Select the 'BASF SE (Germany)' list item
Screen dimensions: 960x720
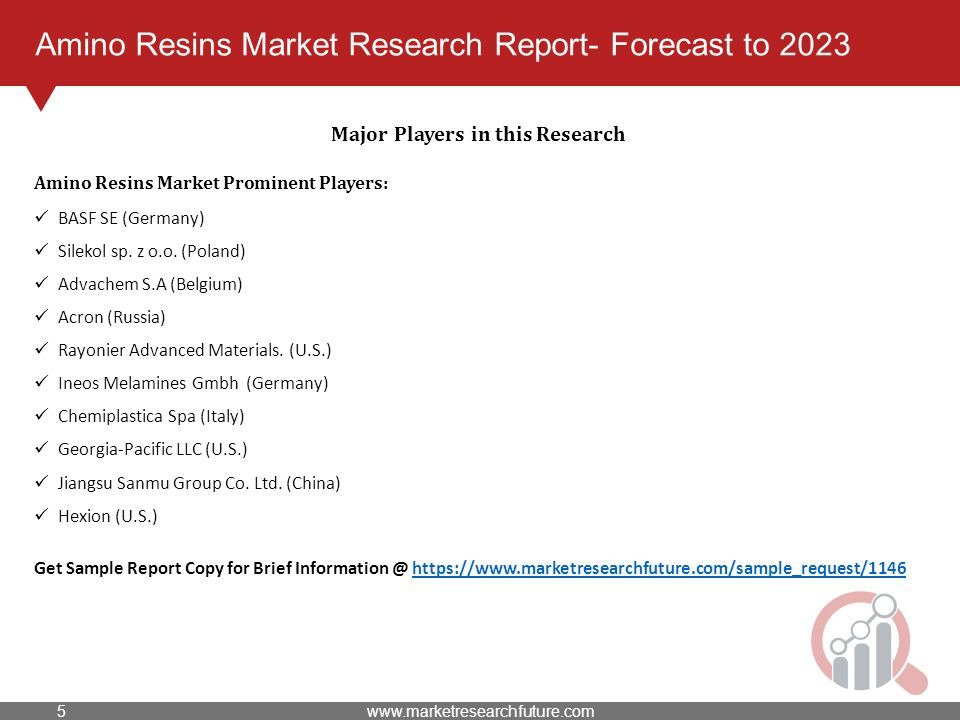(131, 218)
